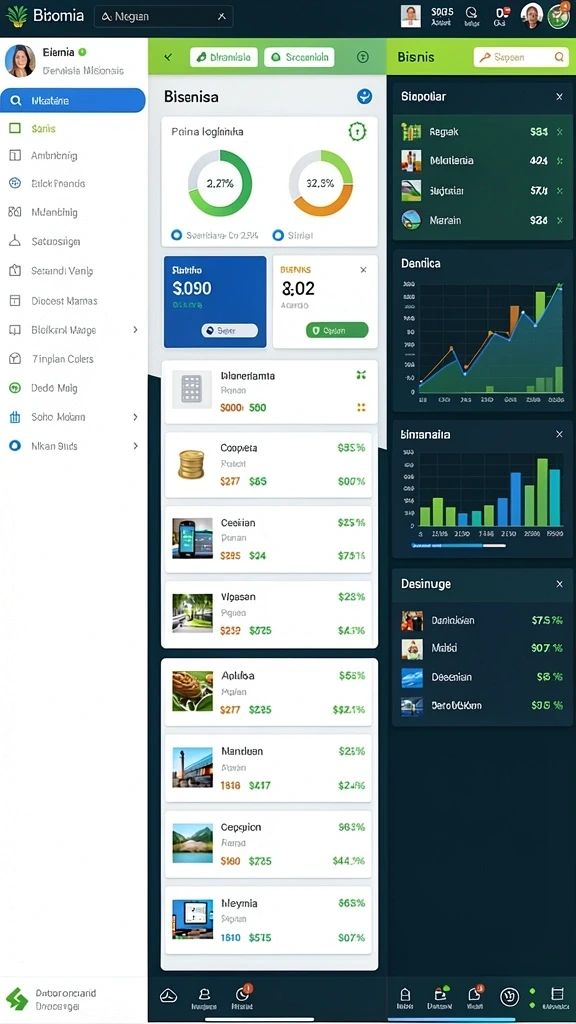Viewport: 576px width, 1024px height.
Task: Click the first bottom nav icon of right panel
Action: tap(405, 997)
